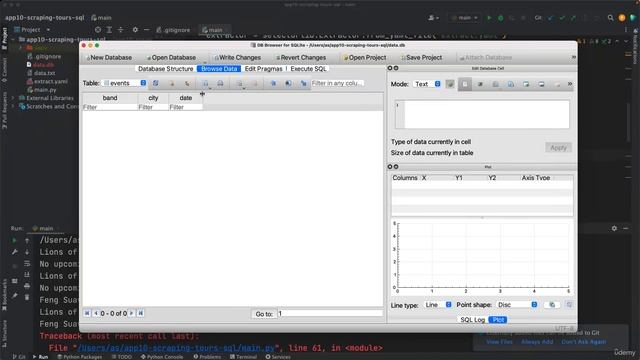This screenshot has width=640, height=360.
Task: Expand the Edit Database Cell toolbar overflow
Action: coord(570,84)
